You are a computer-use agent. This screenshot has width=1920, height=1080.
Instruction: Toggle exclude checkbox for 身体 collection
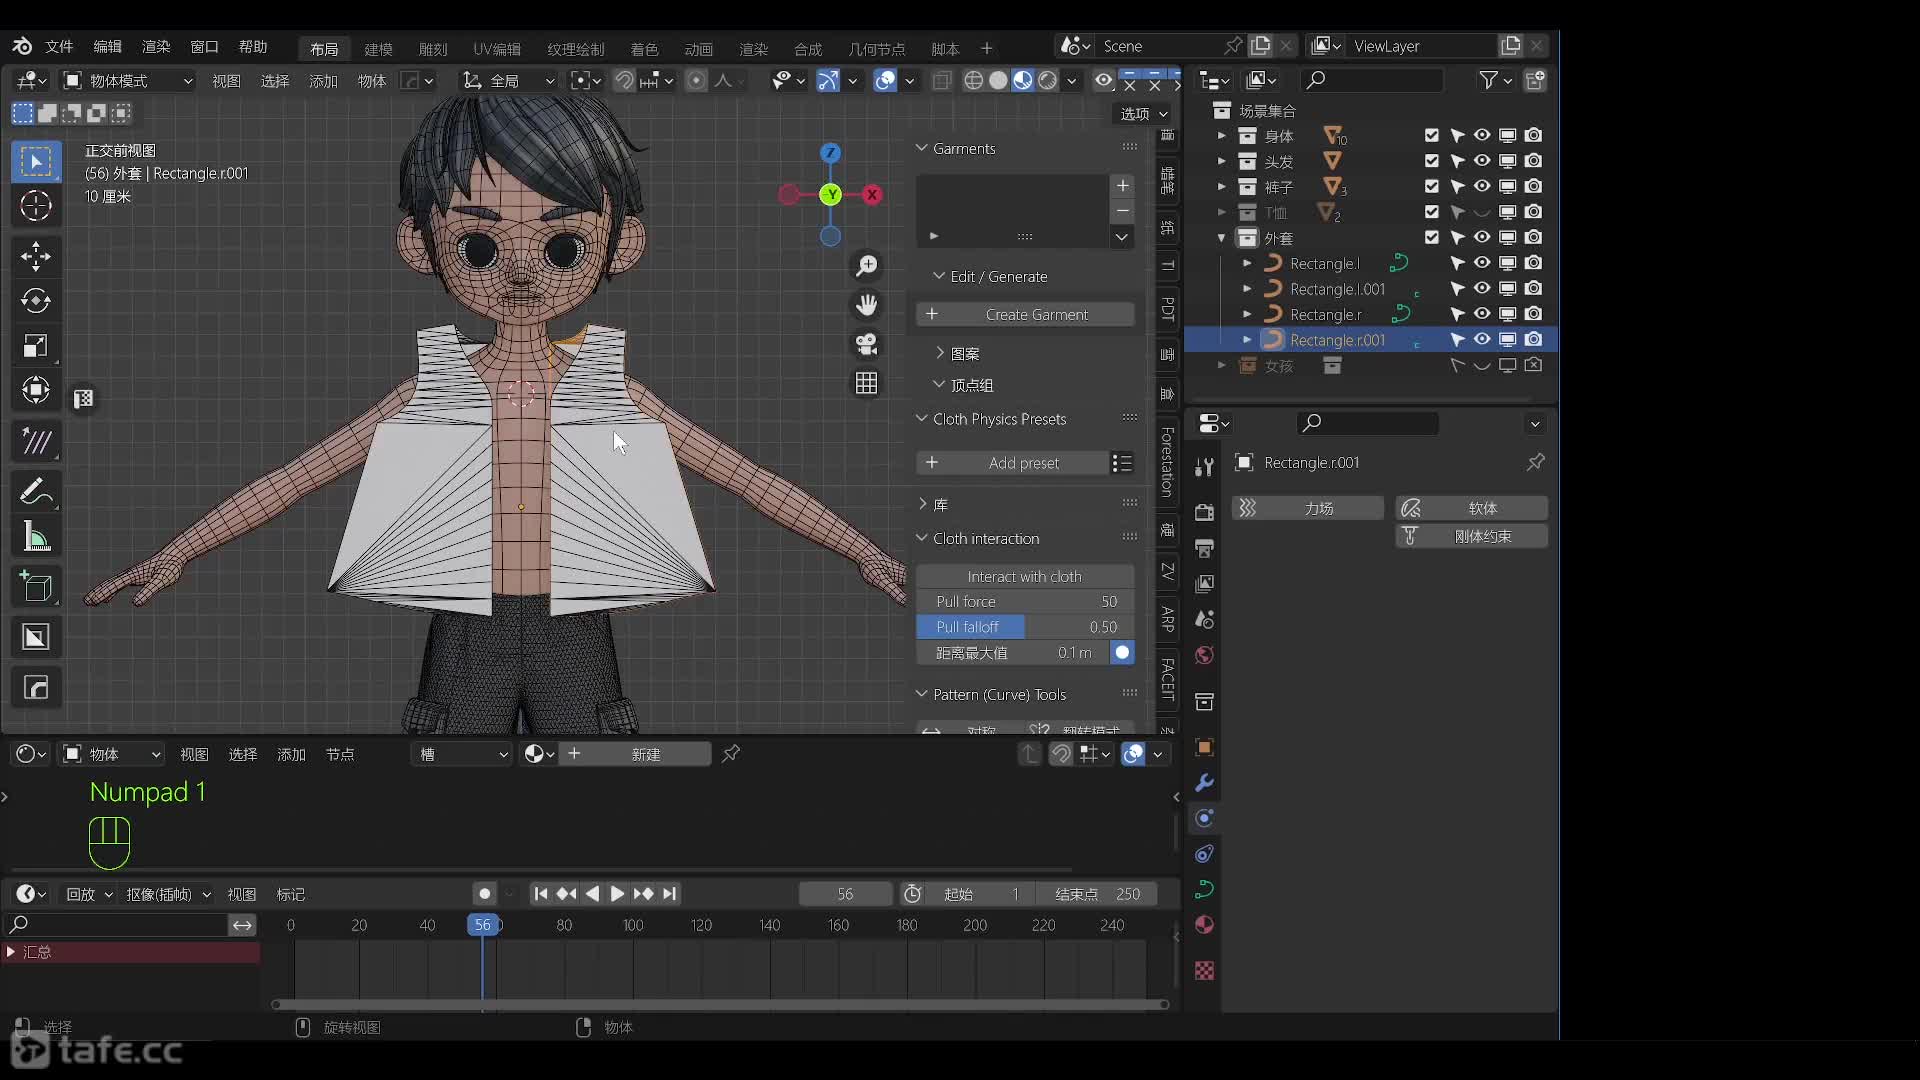[1432, 135]
